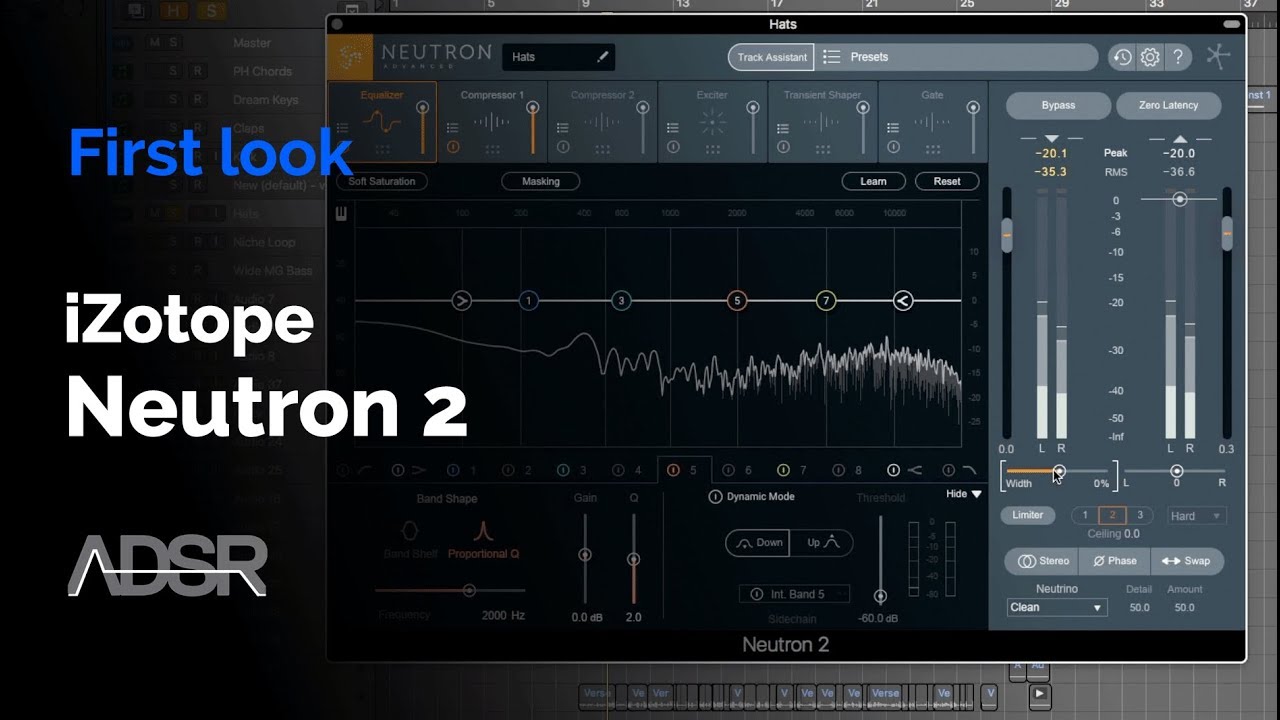Click the Phase invert button
1280x720 pixels.
point(1114,561)
